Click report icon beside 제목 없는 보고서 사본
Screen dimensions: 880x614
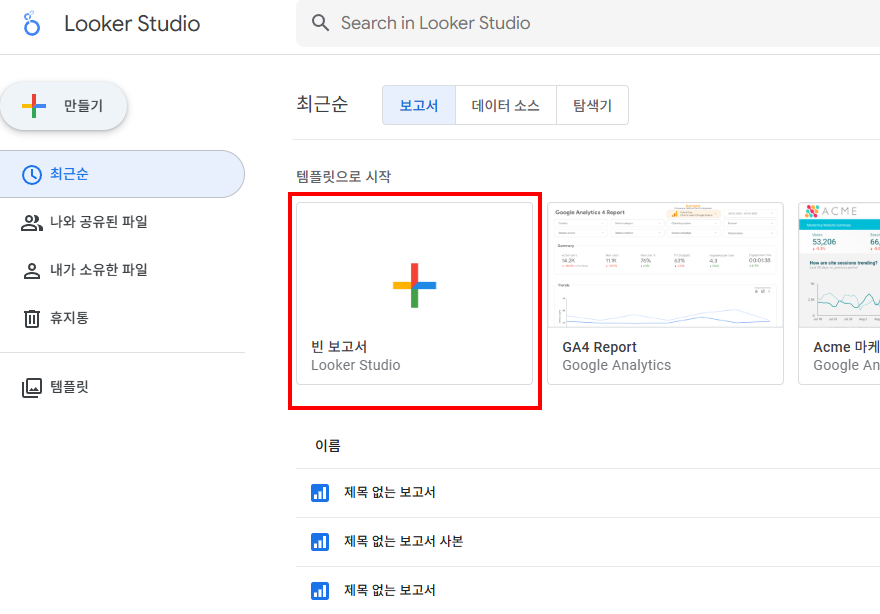(x=320, y=542)
